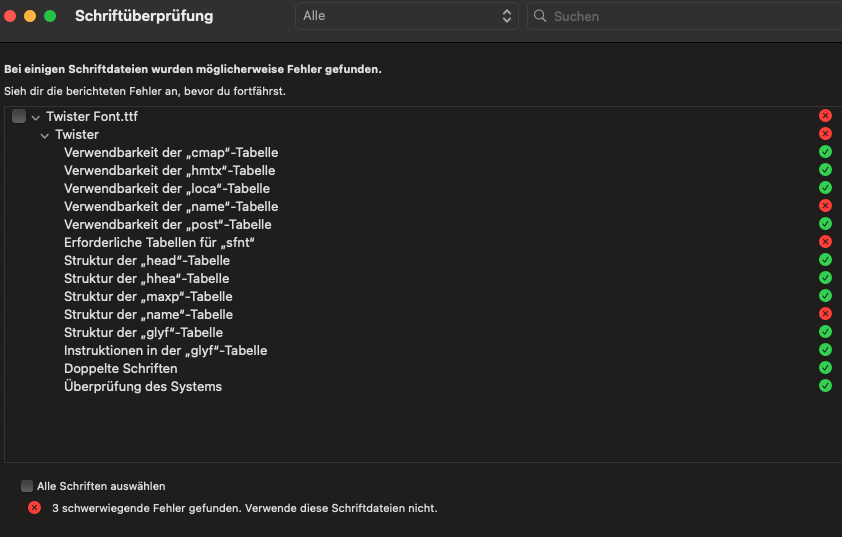Tick the Twister Font.ttf checkbox

(x=19, y=116)
